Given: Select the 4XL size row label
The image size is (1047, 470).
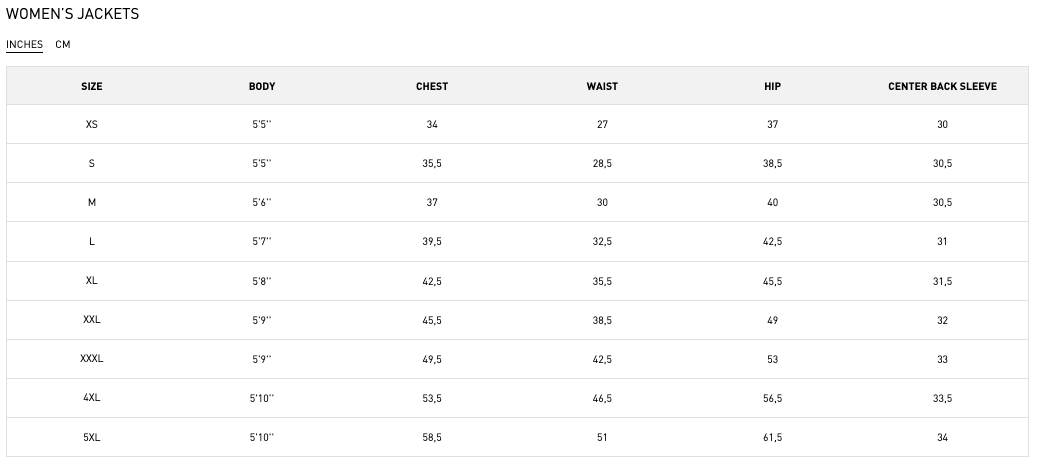Looking at the screenshot, I should (x=92, y=398).
